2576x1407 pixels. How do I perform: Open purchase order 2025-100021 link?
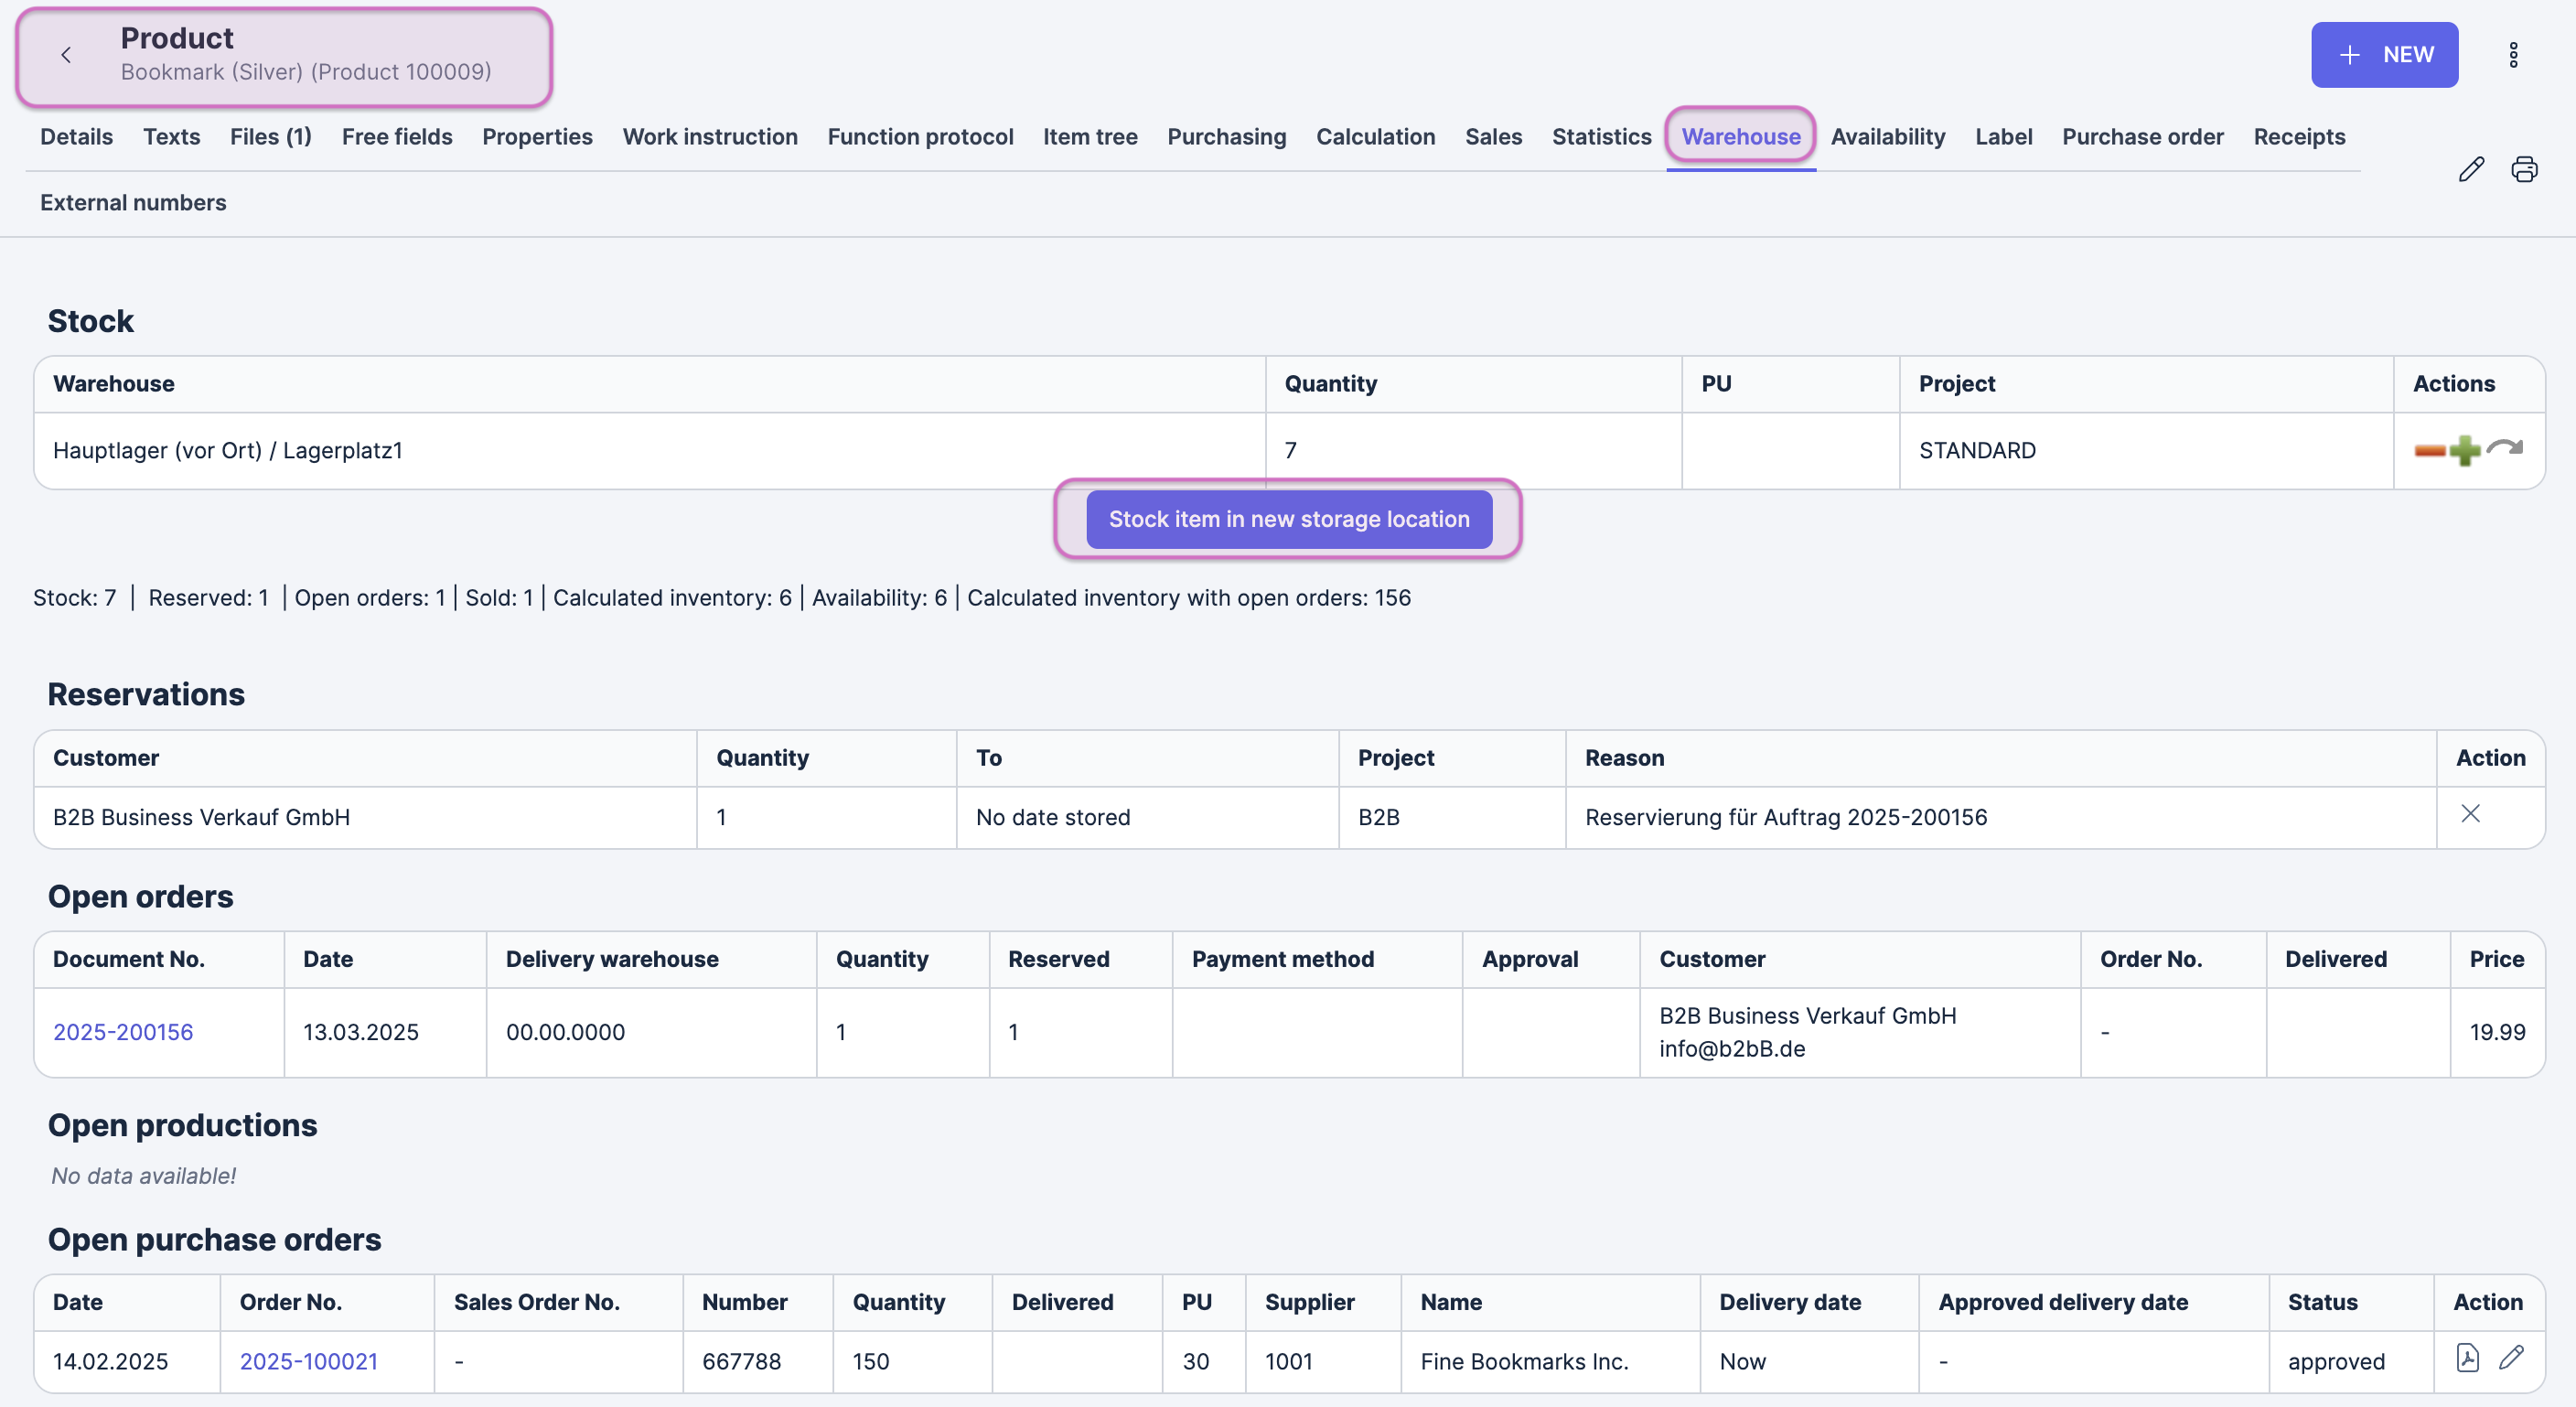click(308, 1361)
